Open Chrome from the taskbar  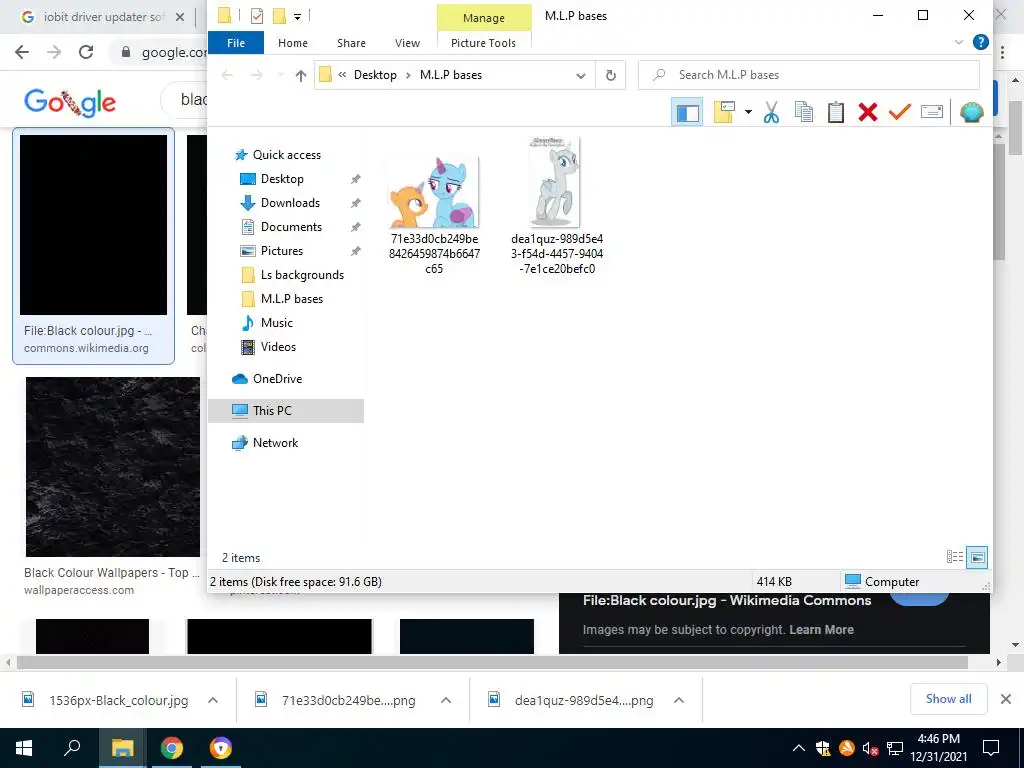(172, 748)
